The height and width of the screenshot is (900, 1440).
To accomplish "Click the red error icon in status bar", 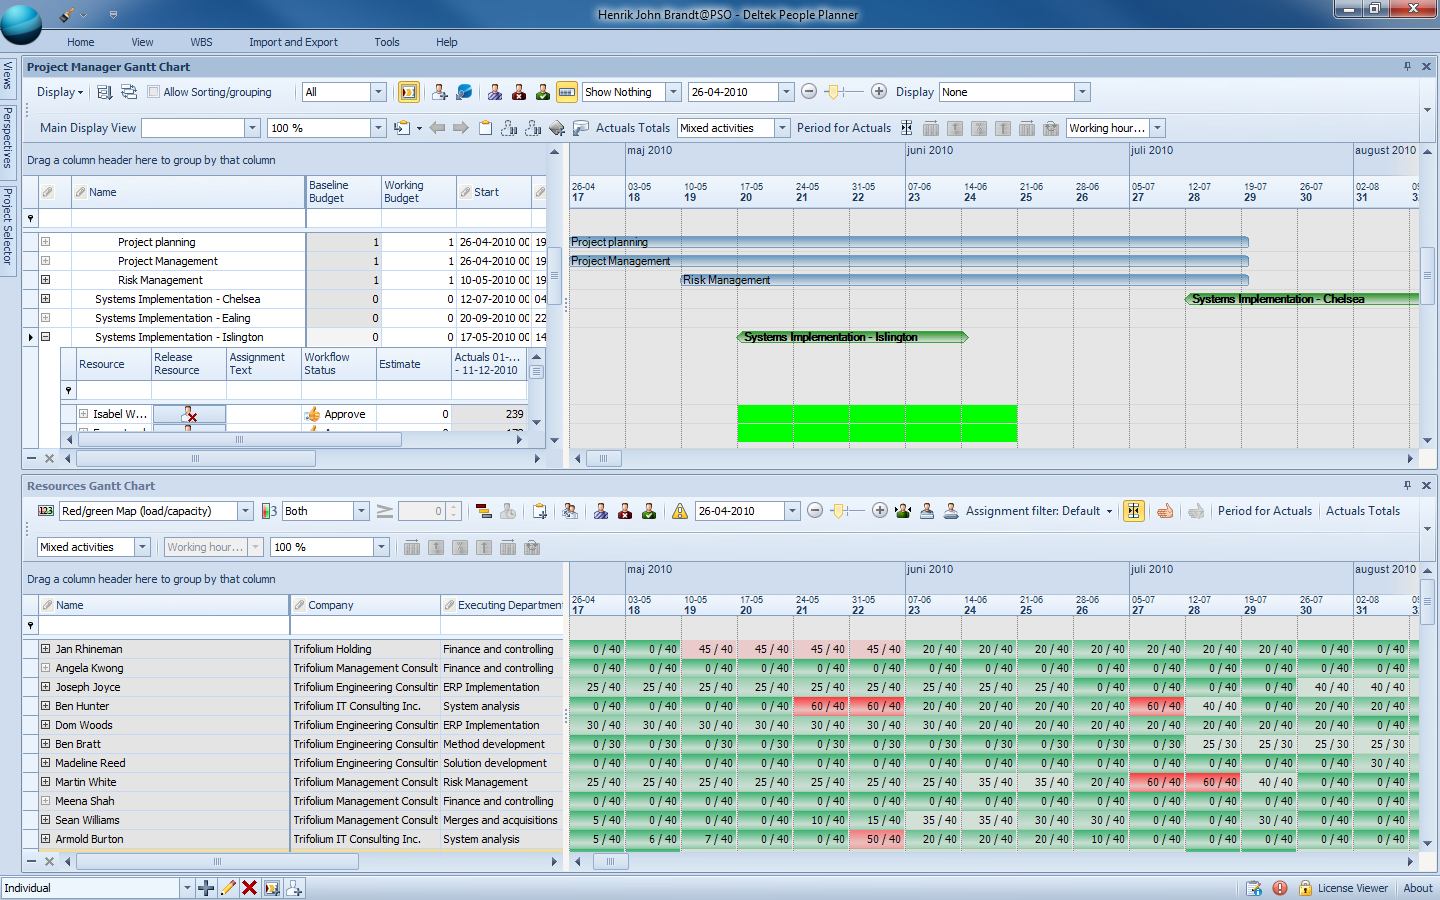I will (x=1280, y=888).
